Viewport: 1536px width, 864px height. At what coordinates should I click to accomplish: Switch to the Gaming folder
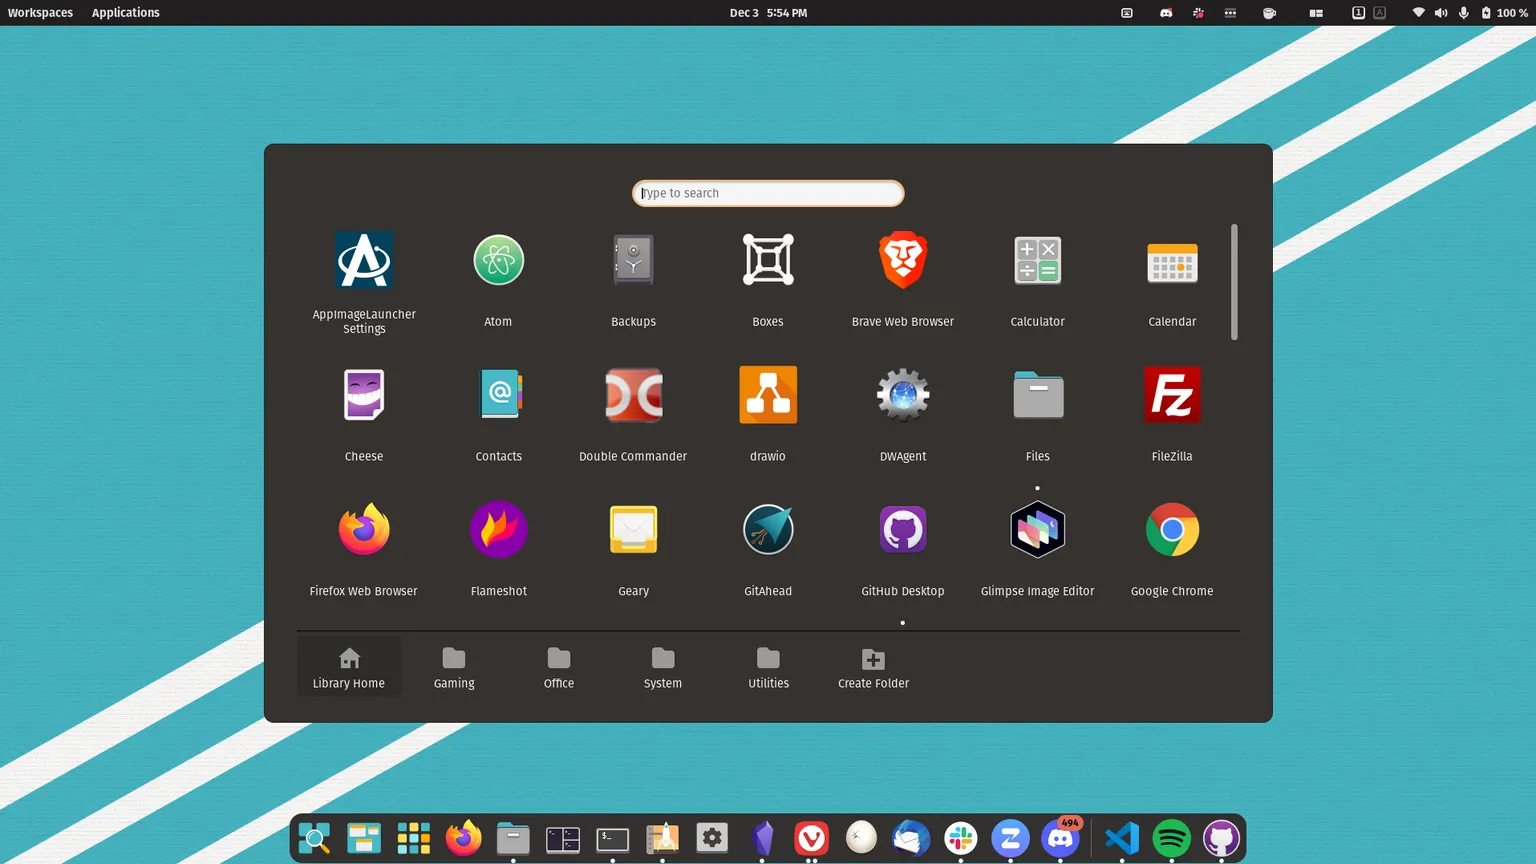(x=454, y=668)
